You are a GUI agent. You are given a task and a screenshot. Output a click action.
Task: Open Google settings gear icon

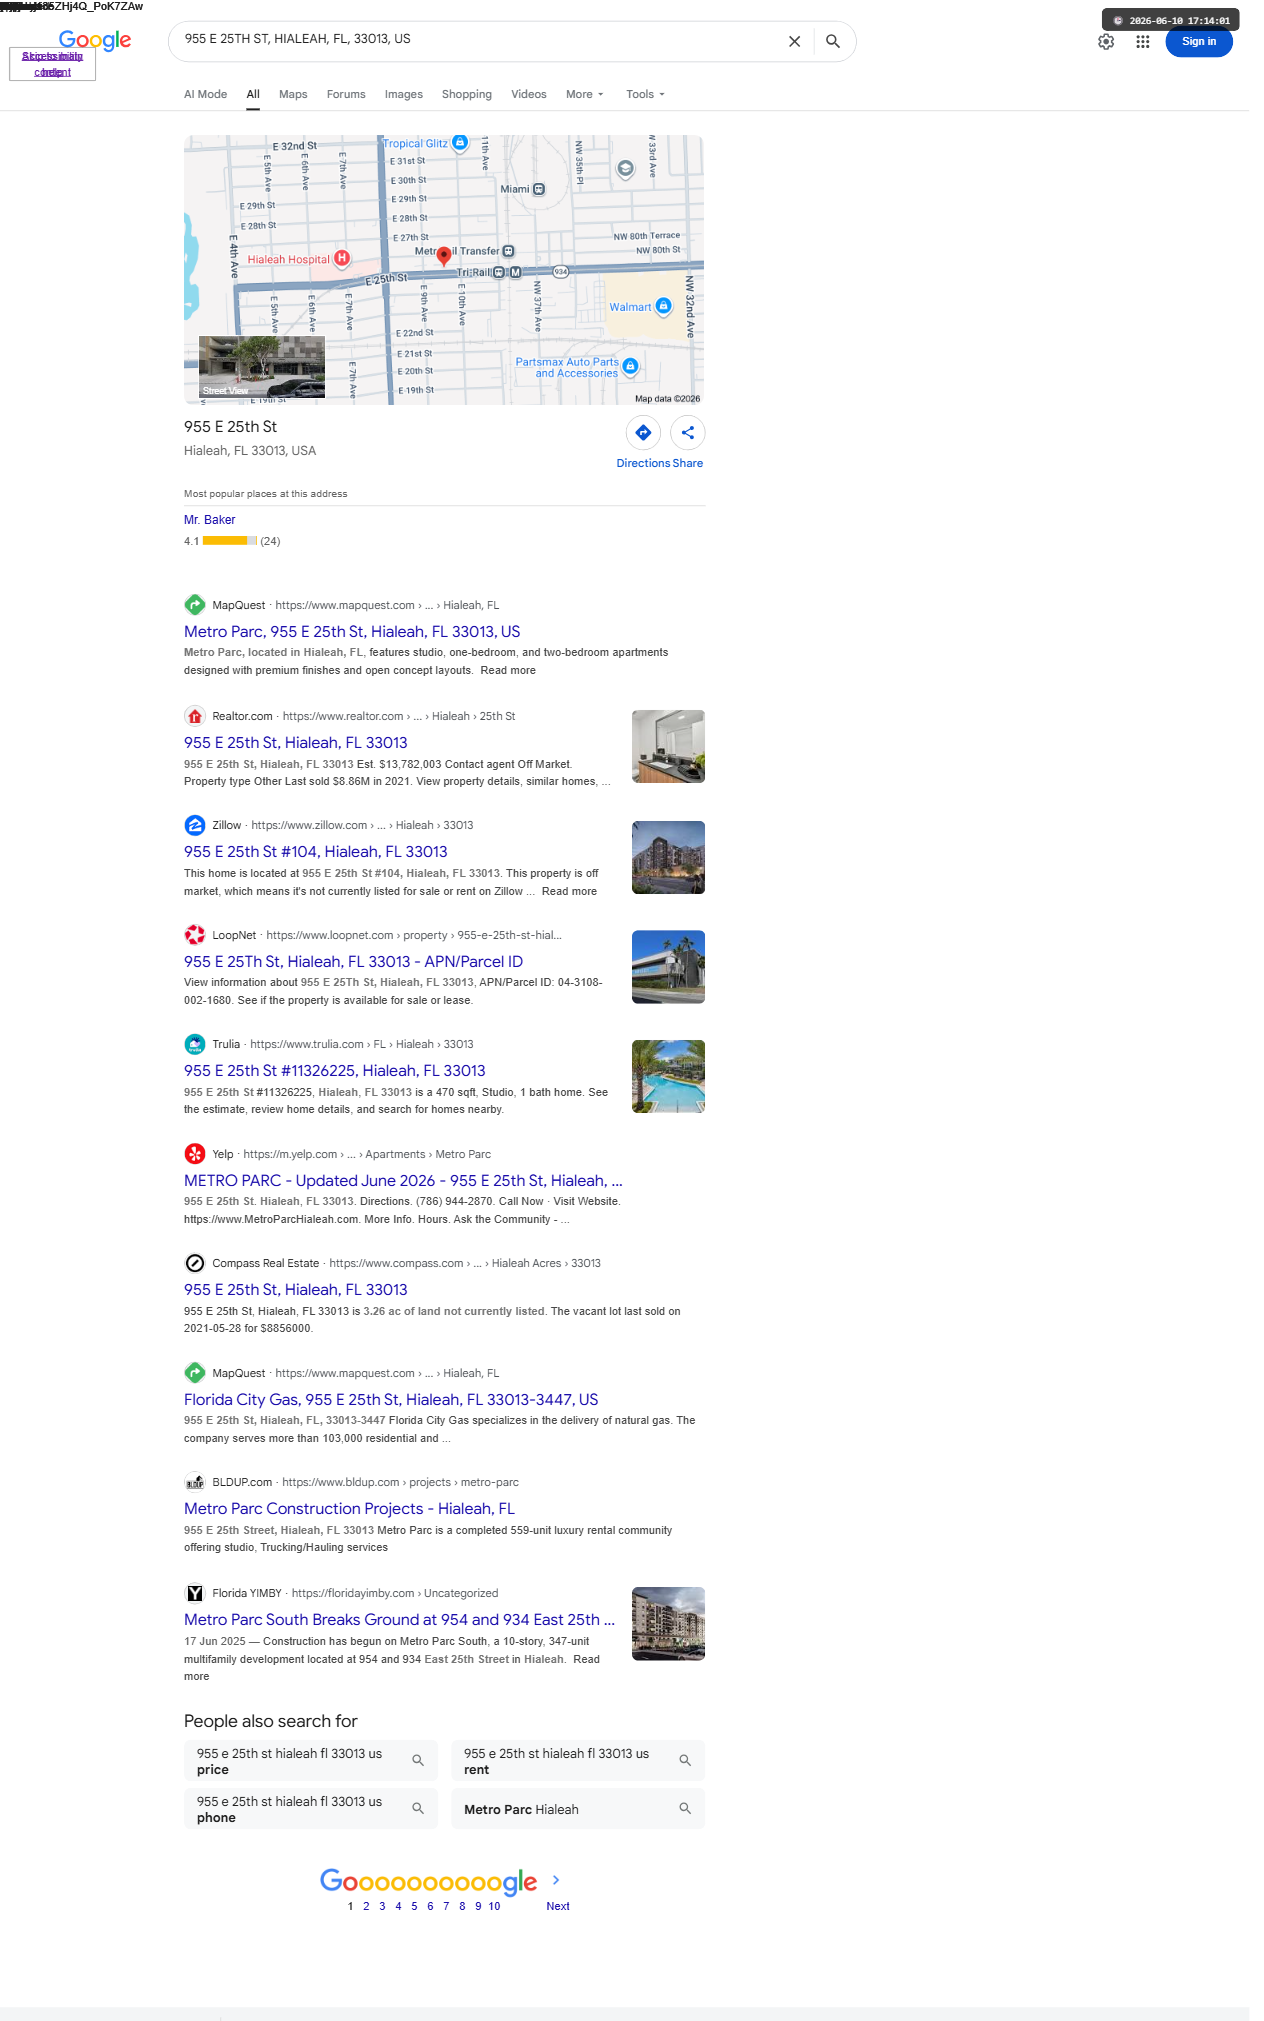tap(1106, 42)
